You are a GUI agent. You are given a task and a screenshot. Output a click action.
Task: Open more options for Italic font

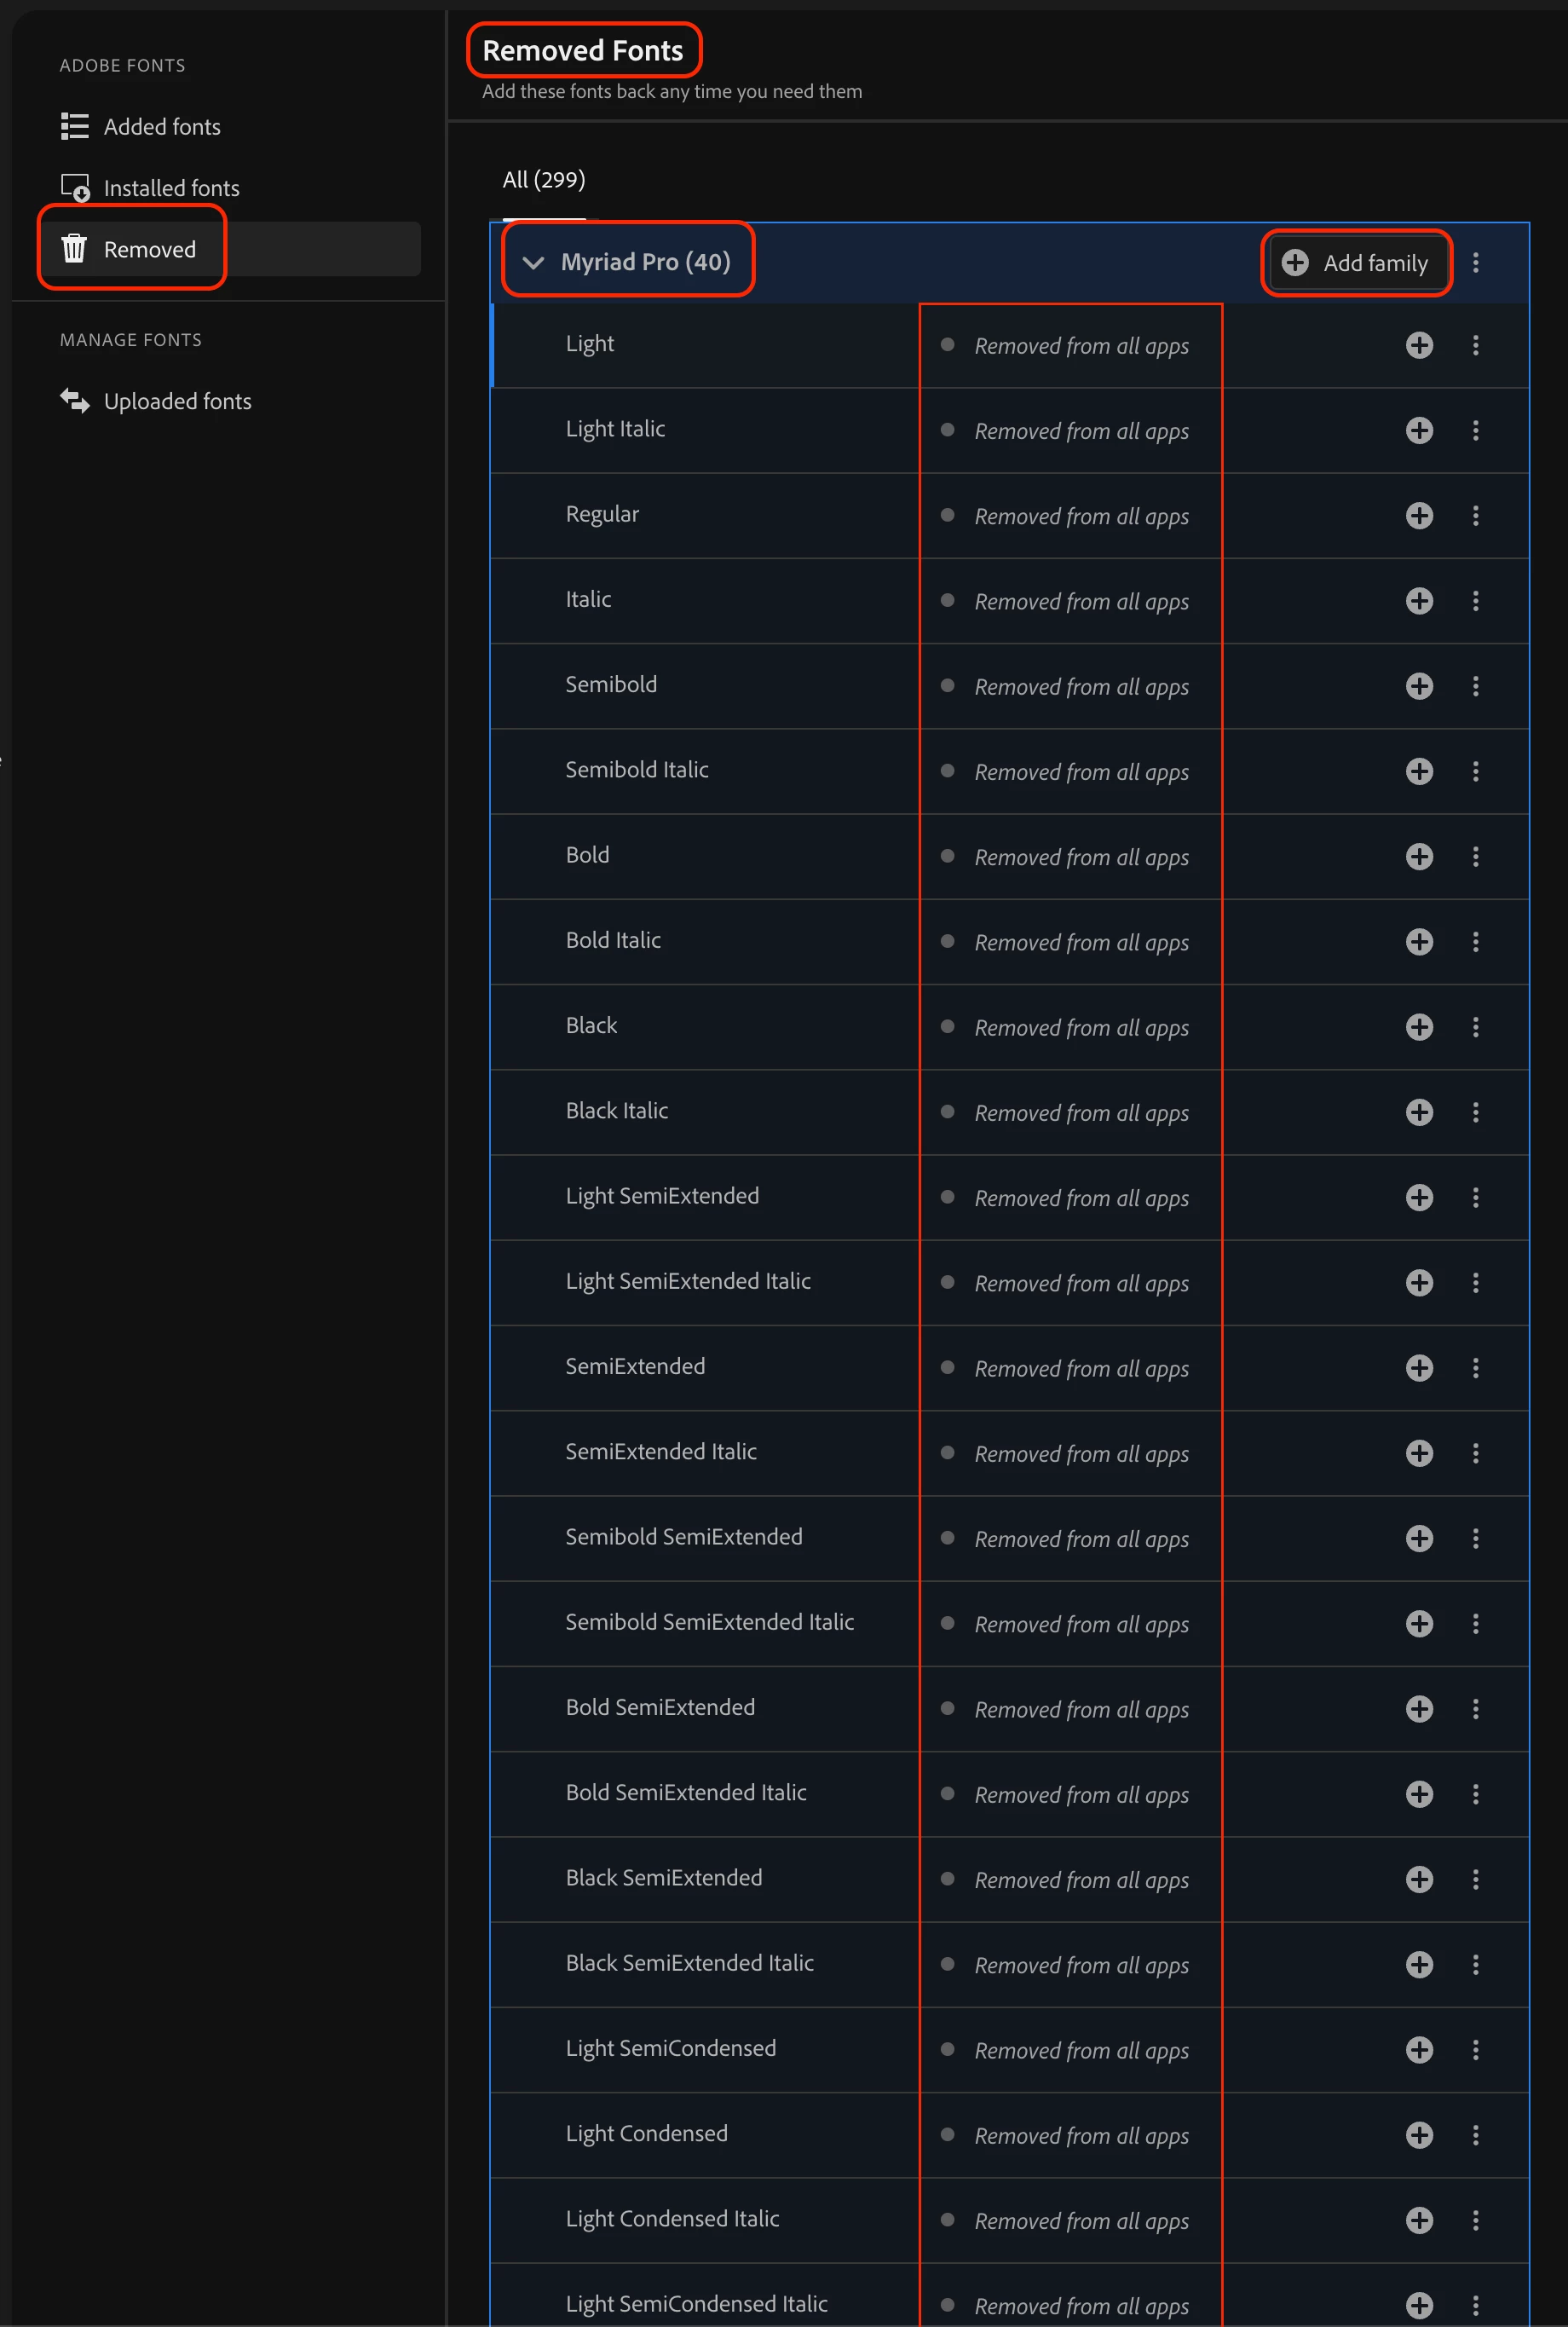(1476, 601)
